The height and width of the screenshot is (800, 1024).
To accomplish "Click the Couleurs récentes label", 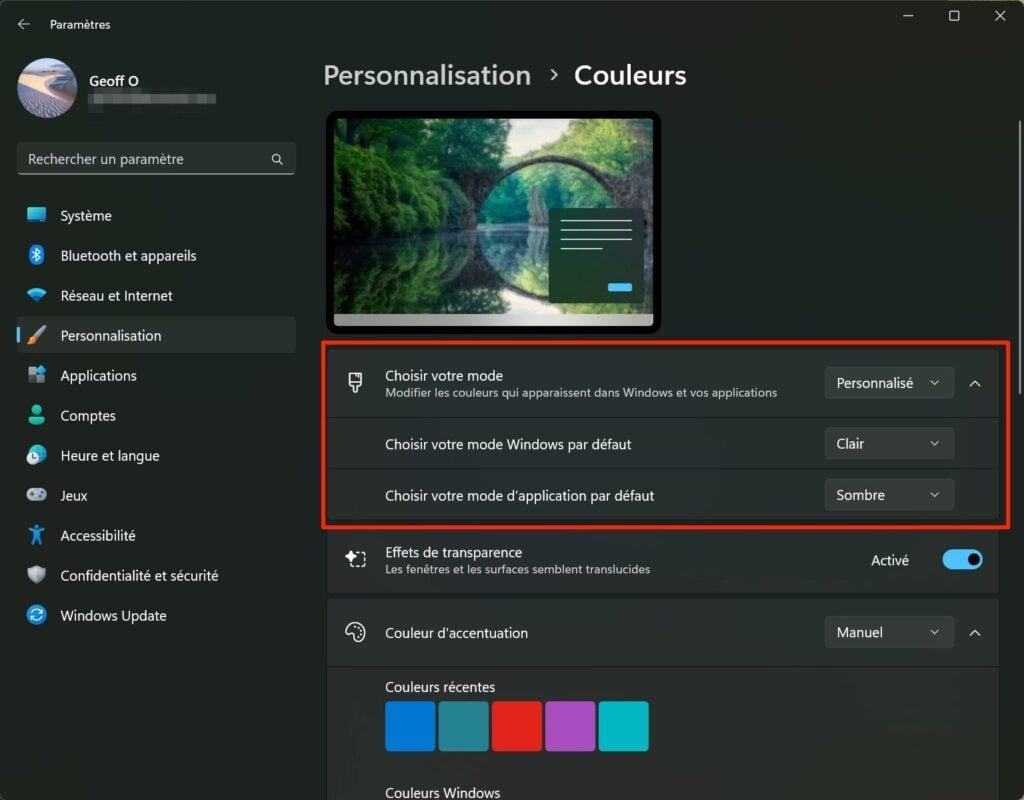I will [x=440, y=687].
